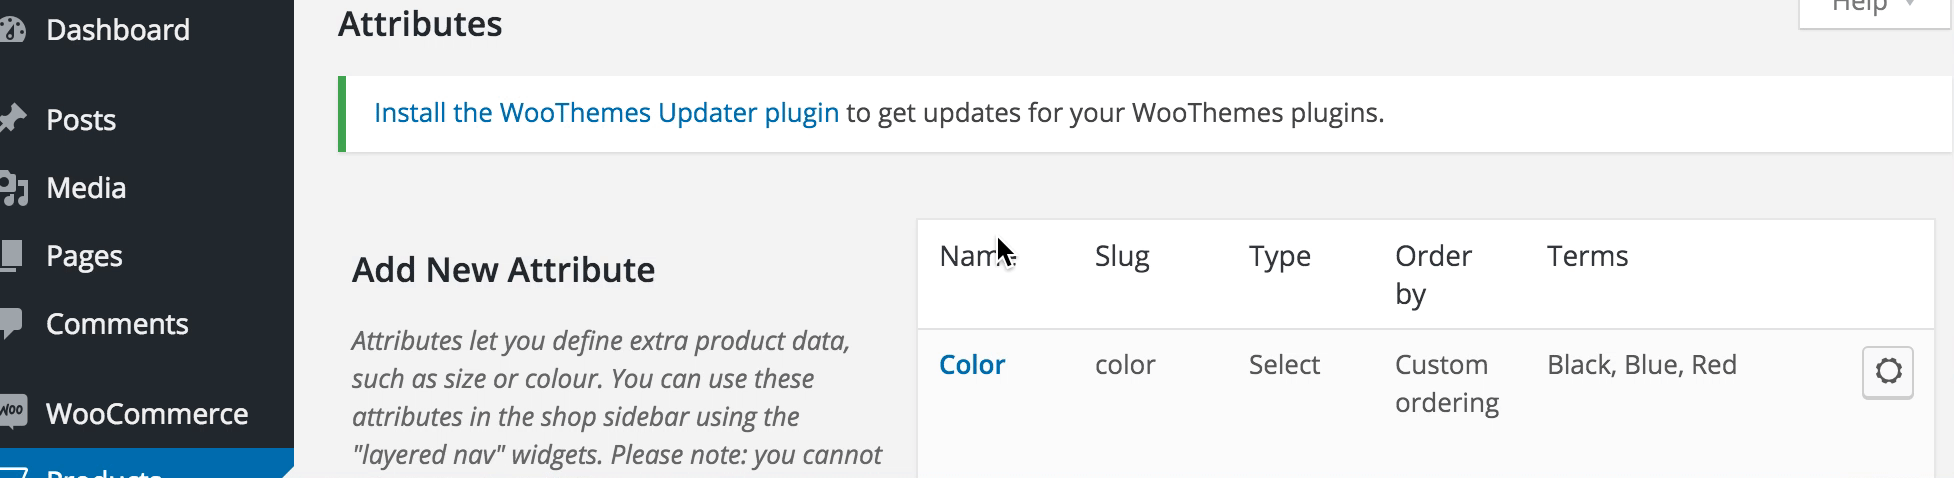Click the Posts pushpin icon
Image resolution: width=1954 pixels, height=478 pixels.
(12, 120)
